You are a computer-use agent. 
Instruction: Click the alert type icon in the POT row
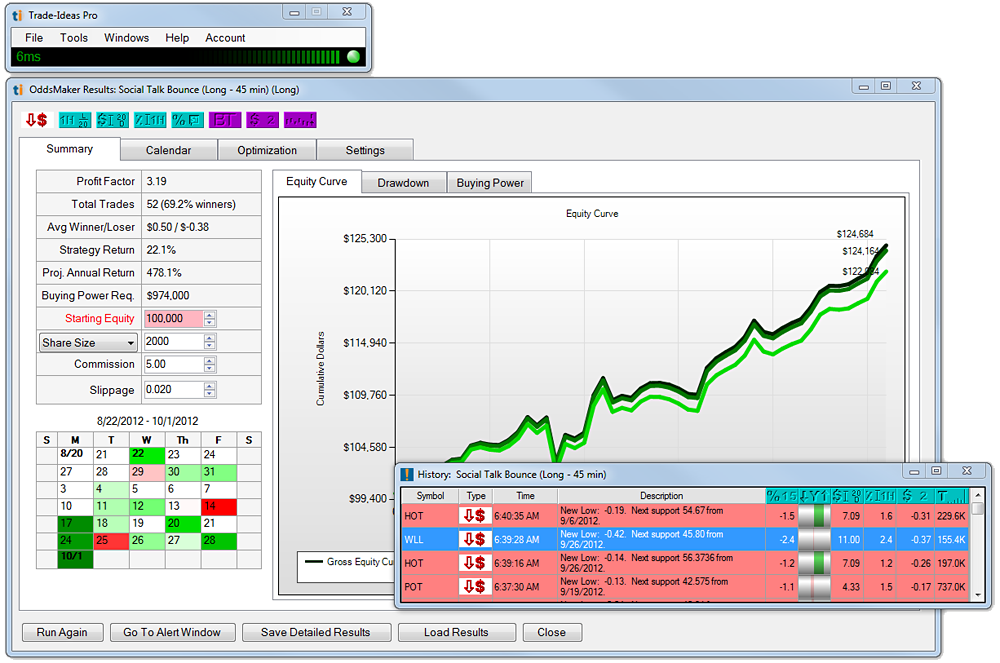click(474, 586)
